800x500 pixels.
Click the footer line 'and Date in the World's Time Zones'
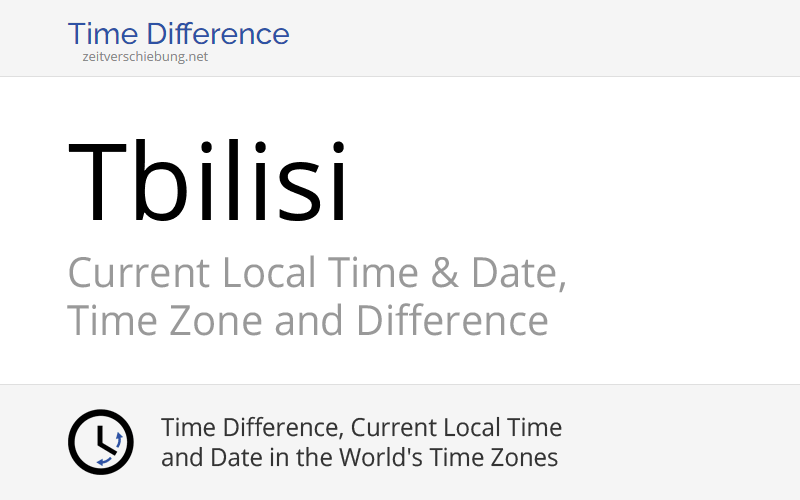click(359, 458)
